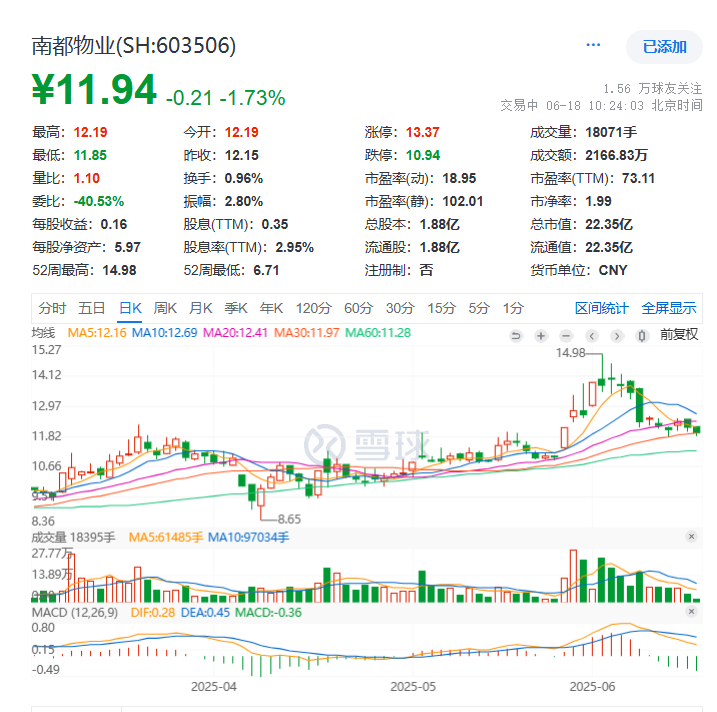Select the 日K tab
Viewport: 717px width, 712px height.
(130, 308)
